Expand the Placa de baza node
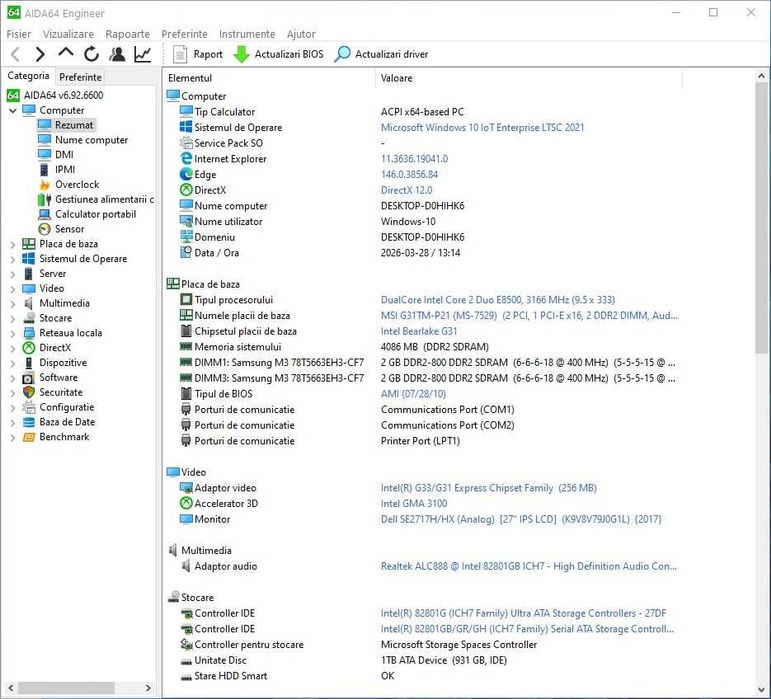Image resolution: width=771 pixels, height=699 pixels. (13, 244)
